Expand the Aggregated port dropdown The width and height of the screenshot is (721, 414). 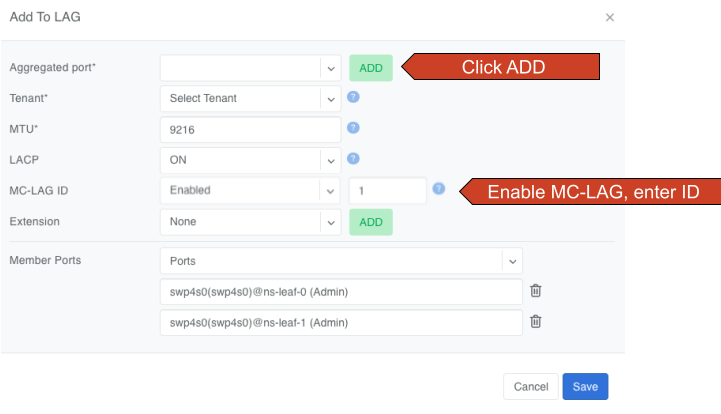click(x=330, y=68)
